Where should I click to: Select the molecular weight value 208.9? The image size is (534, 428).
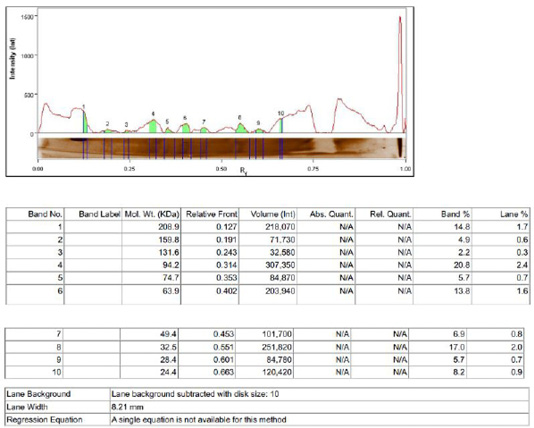169,227
